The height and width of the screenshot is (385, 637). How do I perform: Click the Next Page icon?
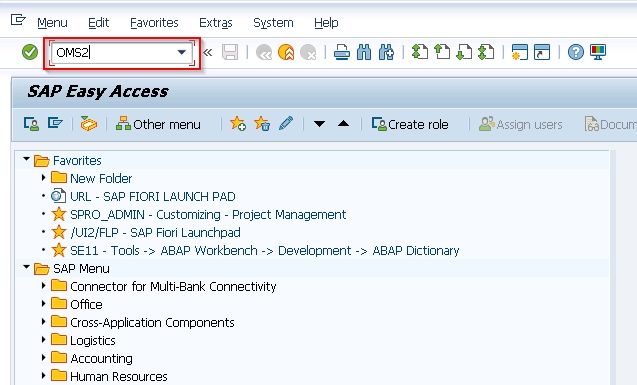(x=464, y=52)
